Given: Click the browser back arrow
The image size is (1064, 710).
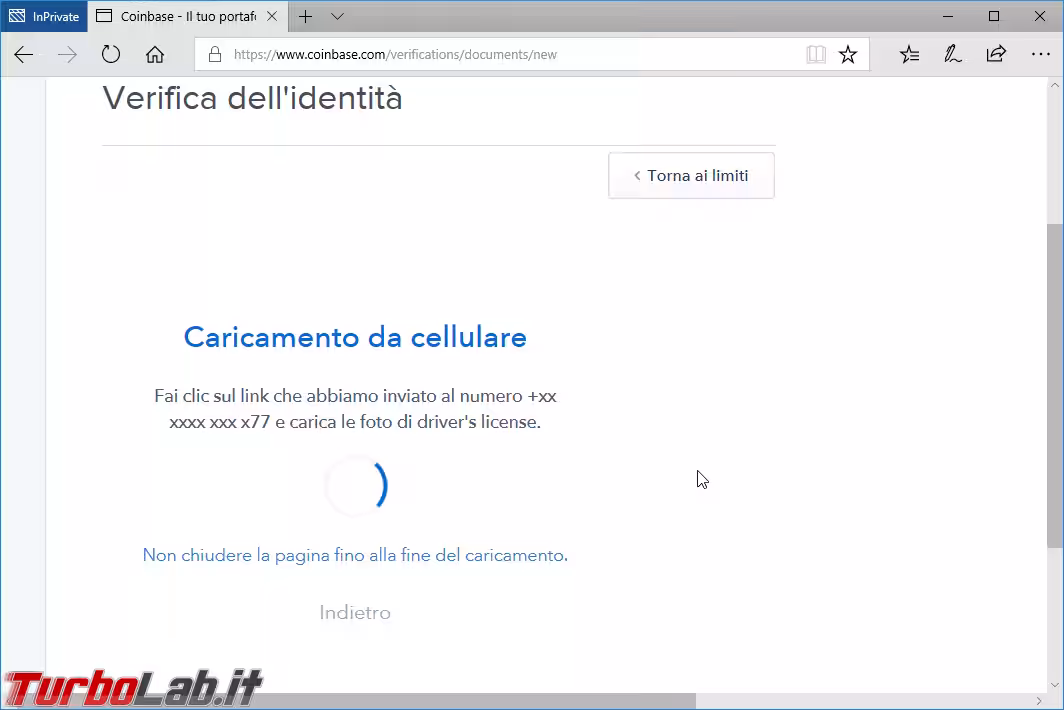Looking at the screenshot, I should click(24, 55).
